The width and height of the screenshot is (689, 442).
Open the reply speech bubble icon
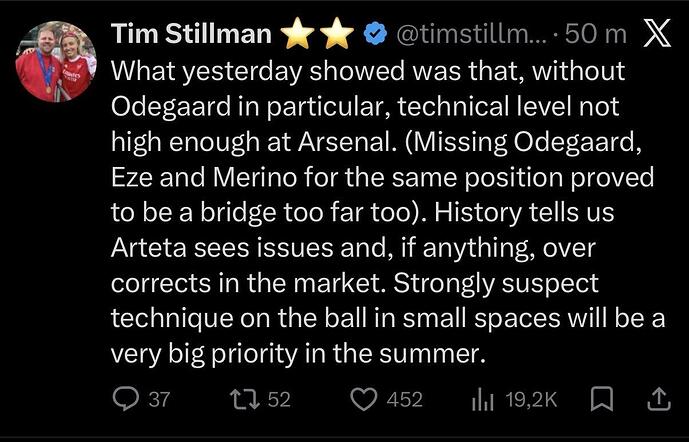point(125,400)
